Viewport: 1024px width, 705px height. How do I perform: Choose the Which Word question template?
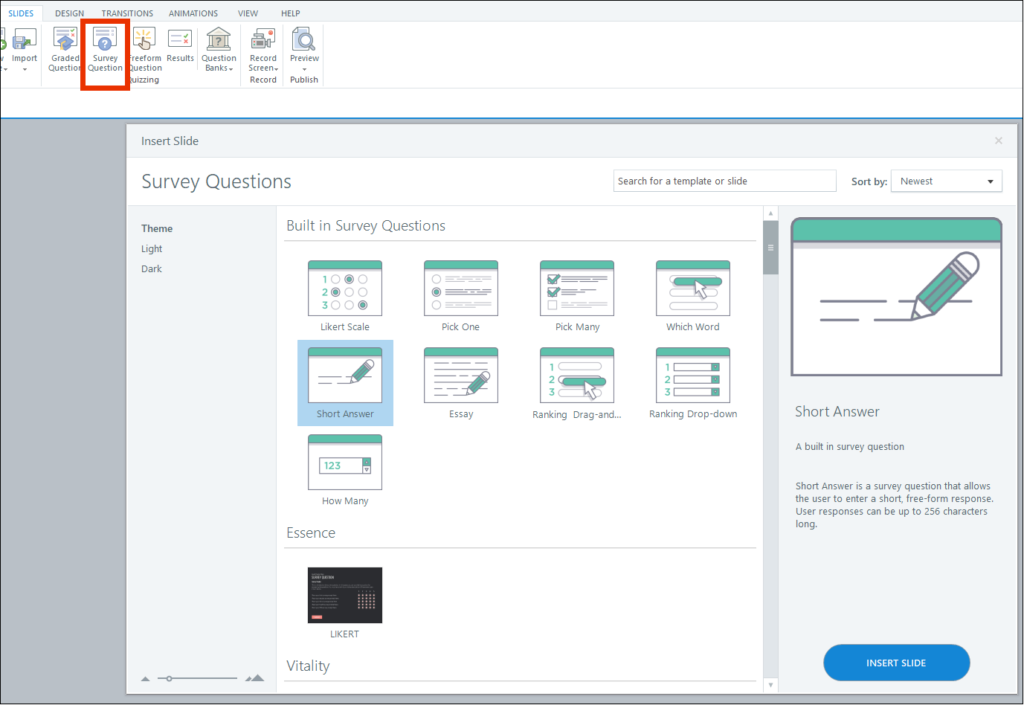coord(693,297)
